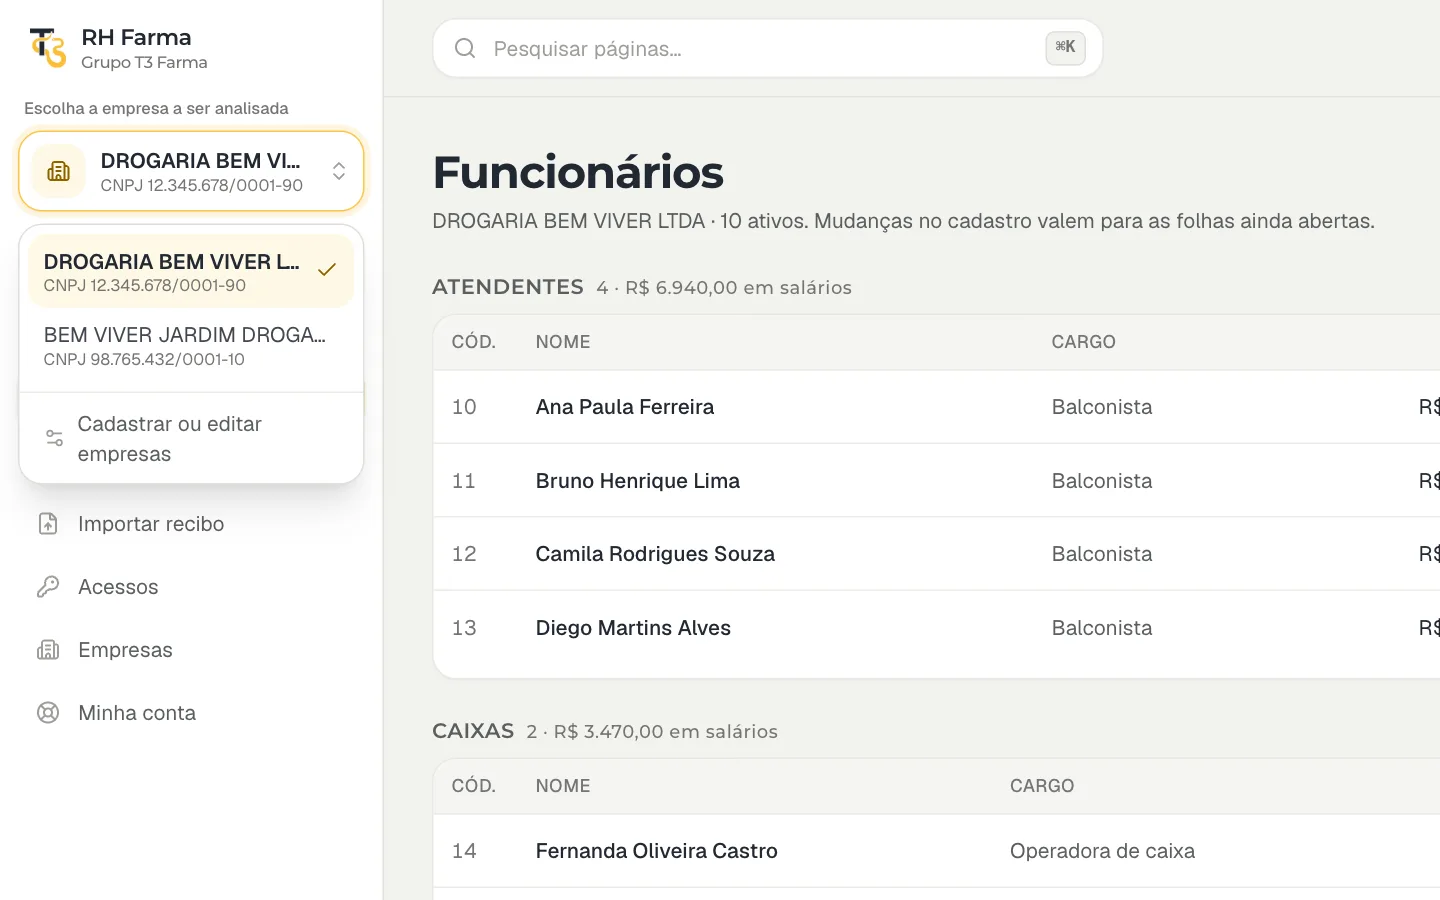Switch to BEM VIVER JARDIM DROGARIA company
The height and width of the screenshot is (900, 1440).
tap(191, 346)
